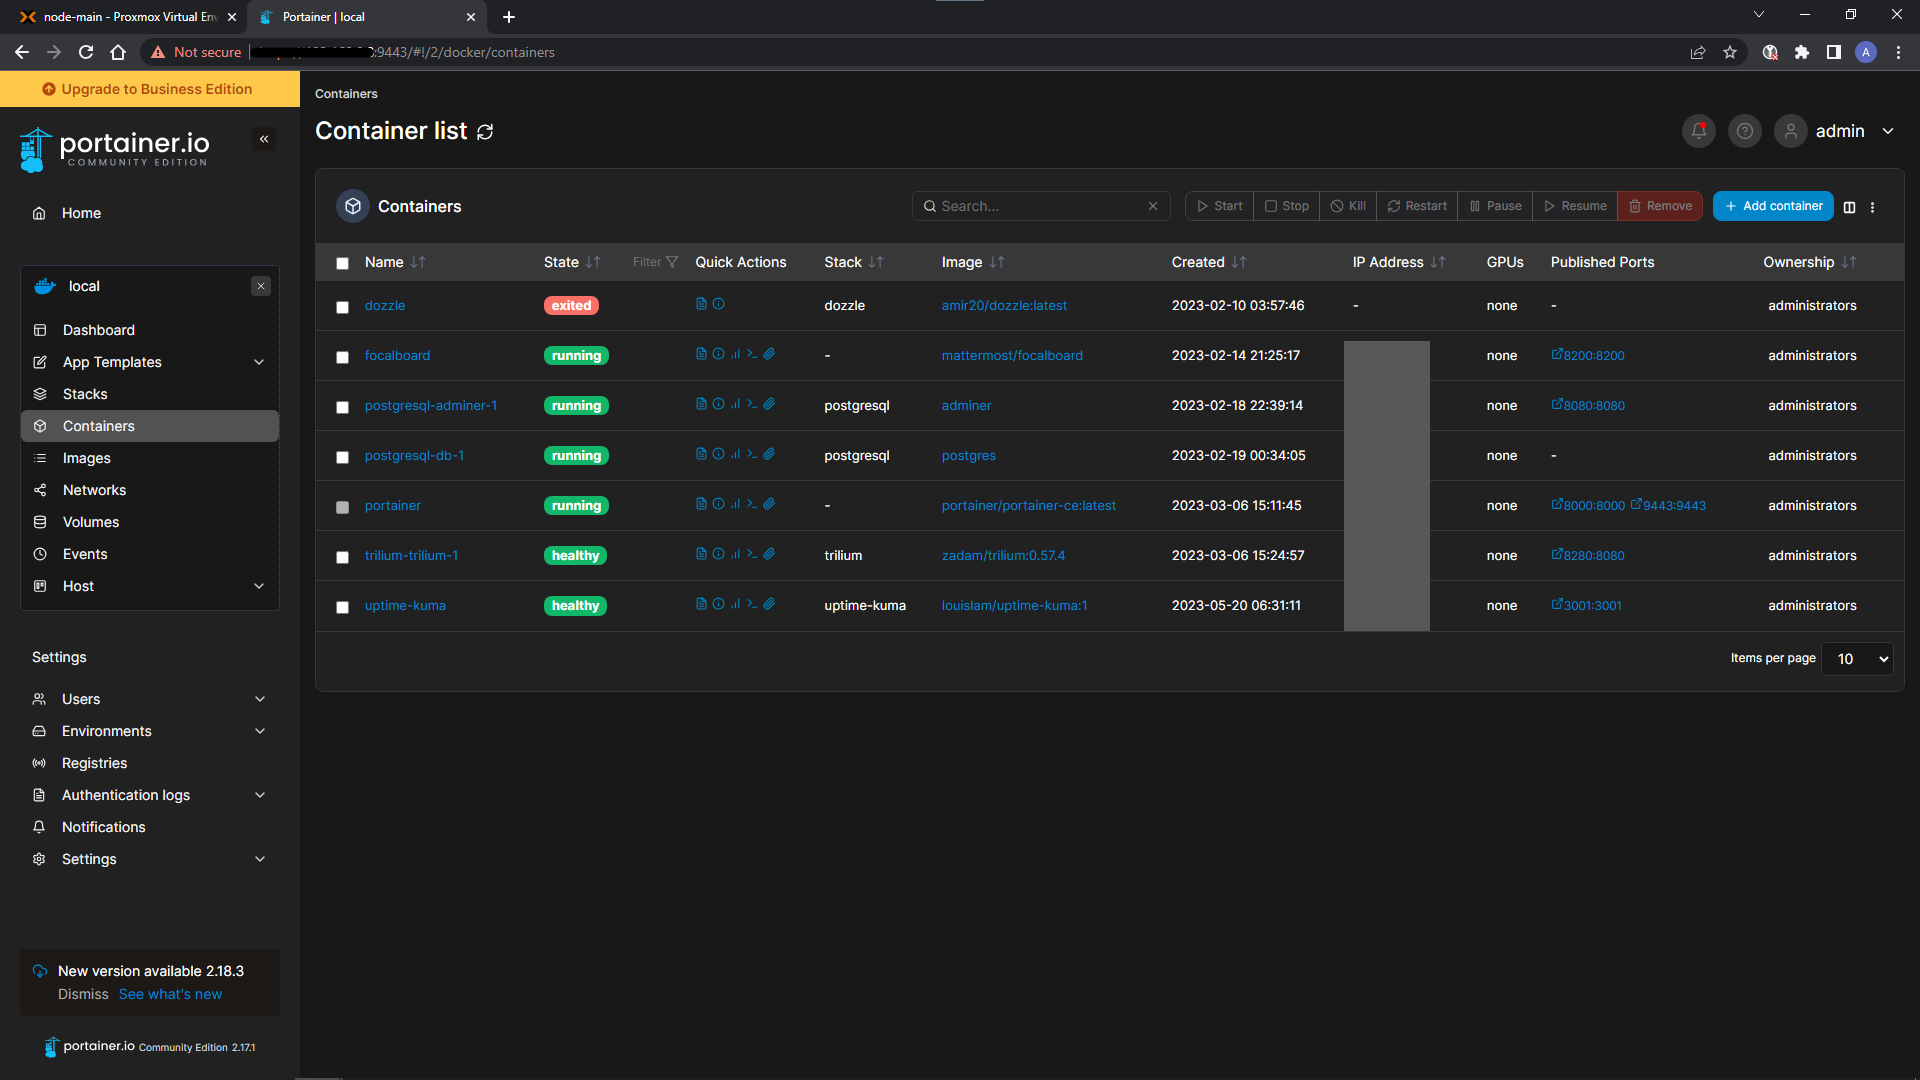Collapse the sidebar with double-chevron icon

point(264,139)
